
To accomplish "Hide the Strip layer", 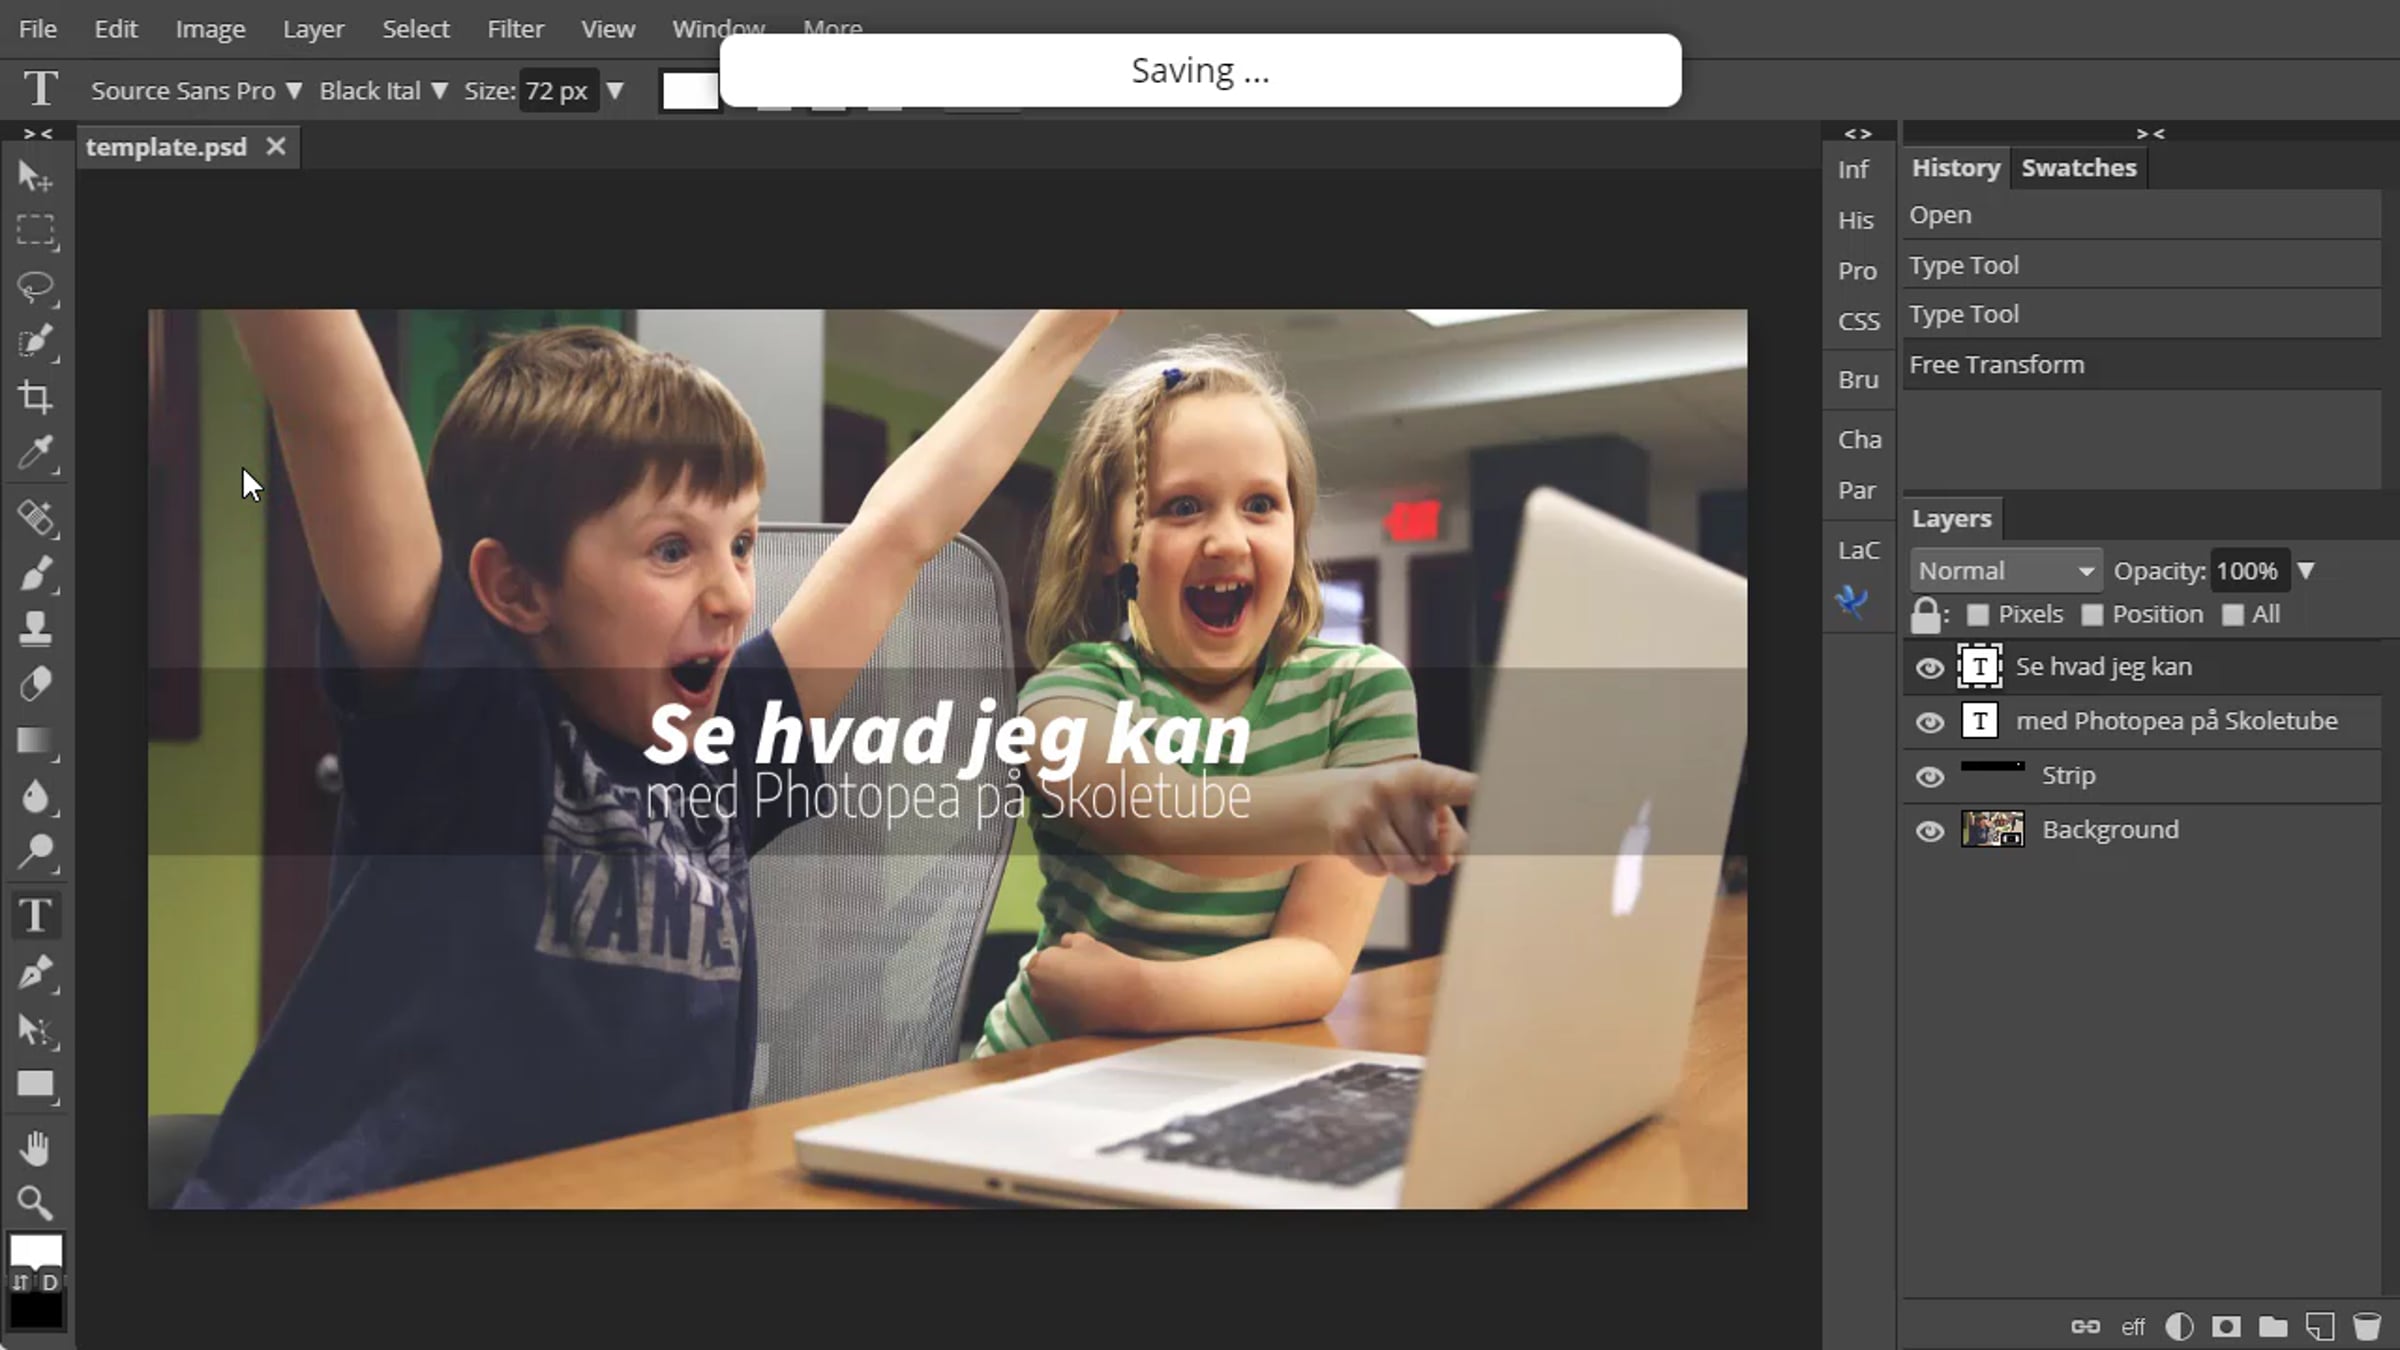I will tap(1930, 777).
